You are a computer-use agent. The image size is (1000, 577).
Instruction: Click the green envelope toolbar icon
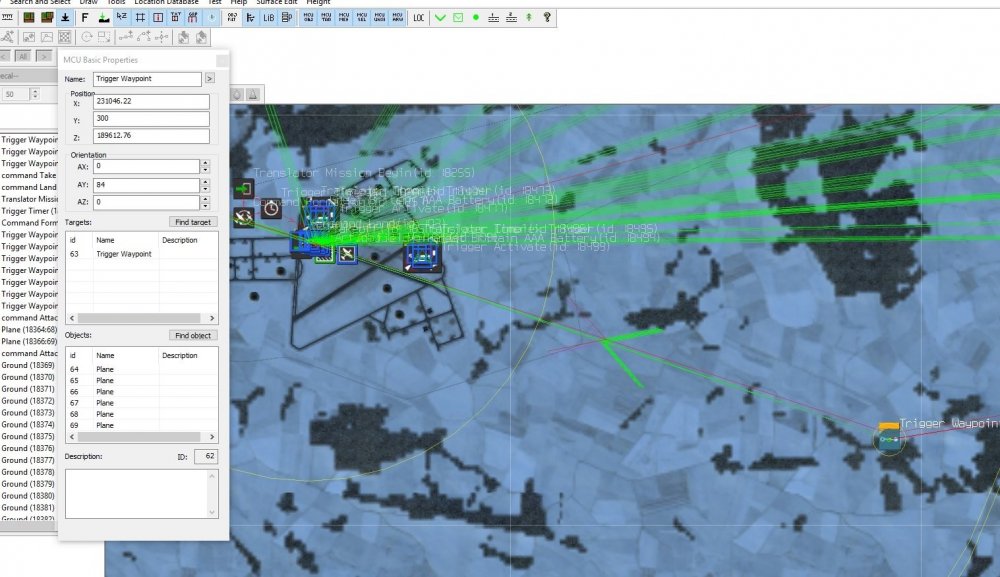pyautogui.click(x=458, y=17)
